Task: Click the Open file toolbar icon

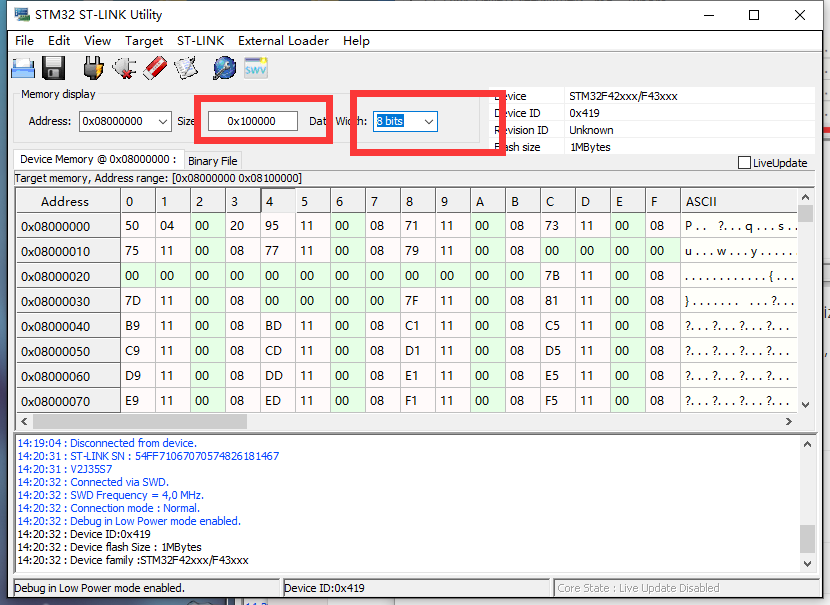Action: tap(23, 68)
